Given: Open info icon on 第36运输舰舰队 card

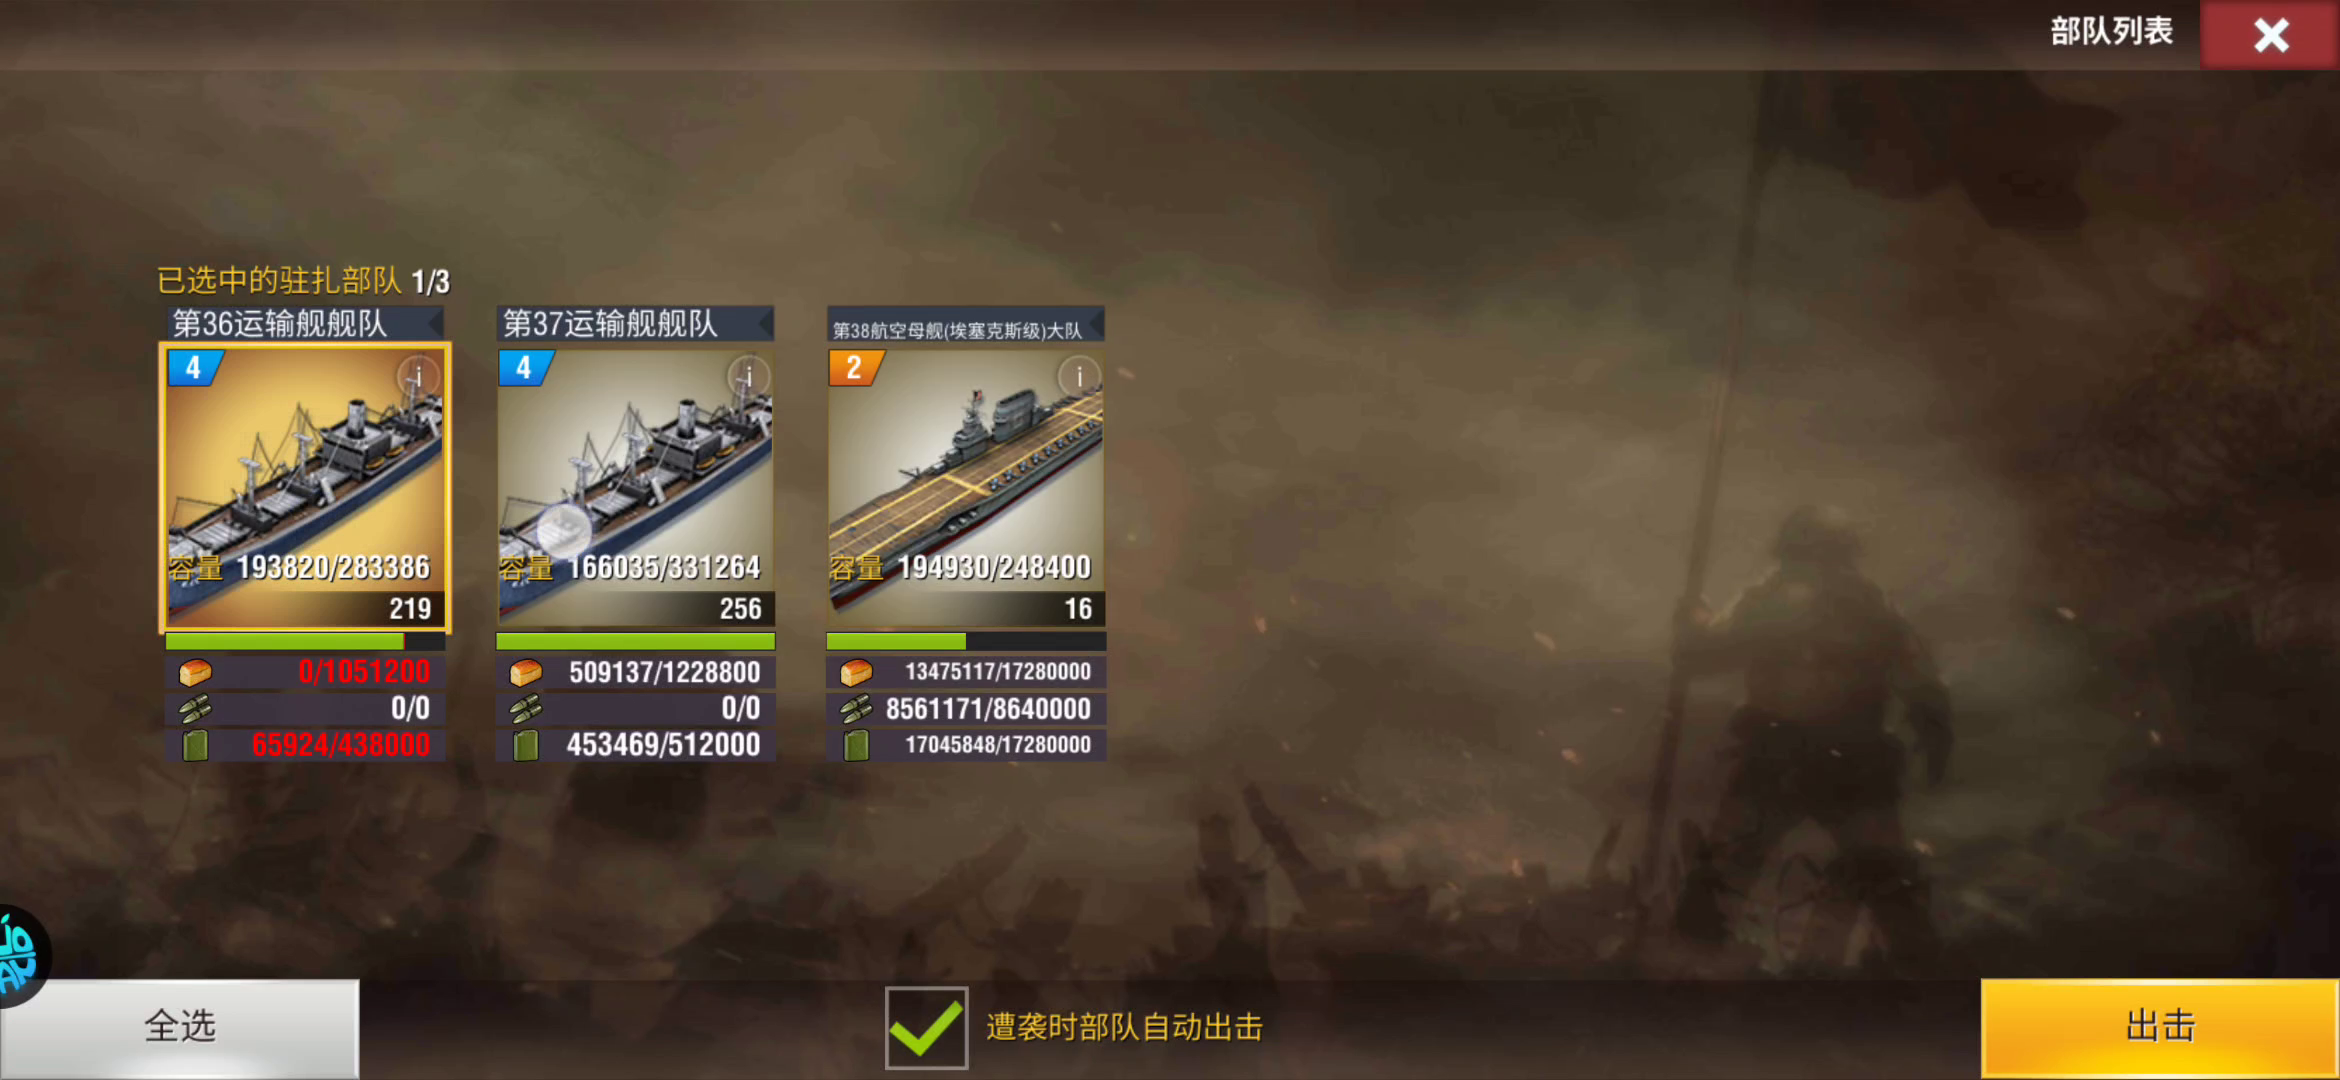Looking at the screenshot, I should [418, 377].
